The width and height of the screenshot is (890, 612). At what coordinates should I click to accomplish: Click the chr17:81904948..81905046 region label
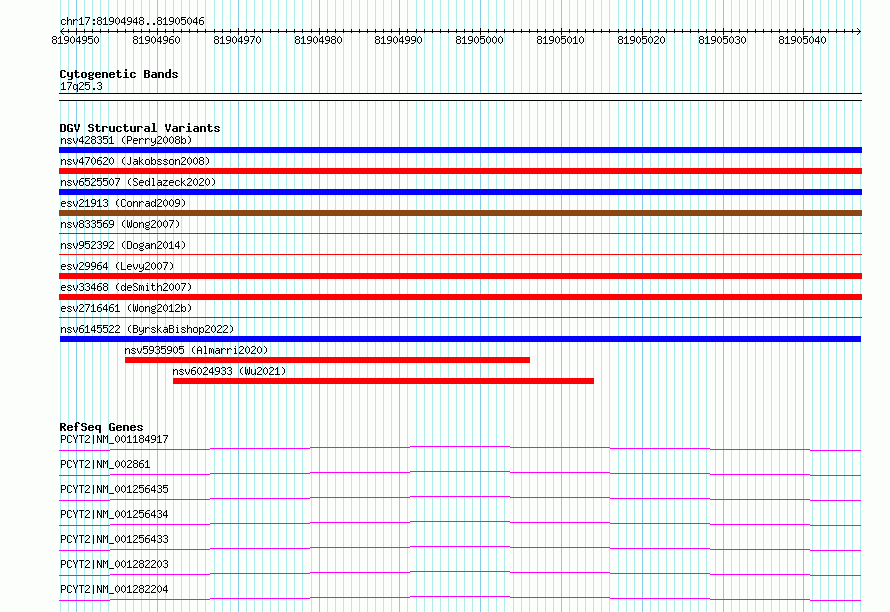pyautogui.click(x=132, y=21)
